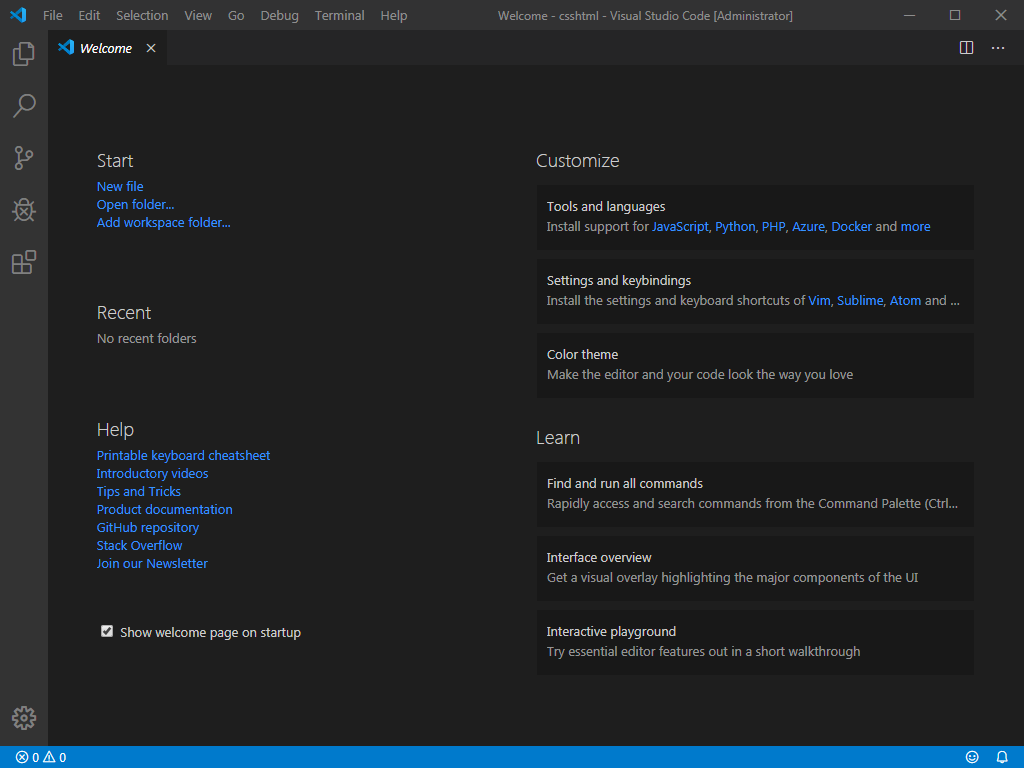This screenshot has width=1024, height=768.
Task: Click the 'No recent folders' text
Action: pos(146,338)
